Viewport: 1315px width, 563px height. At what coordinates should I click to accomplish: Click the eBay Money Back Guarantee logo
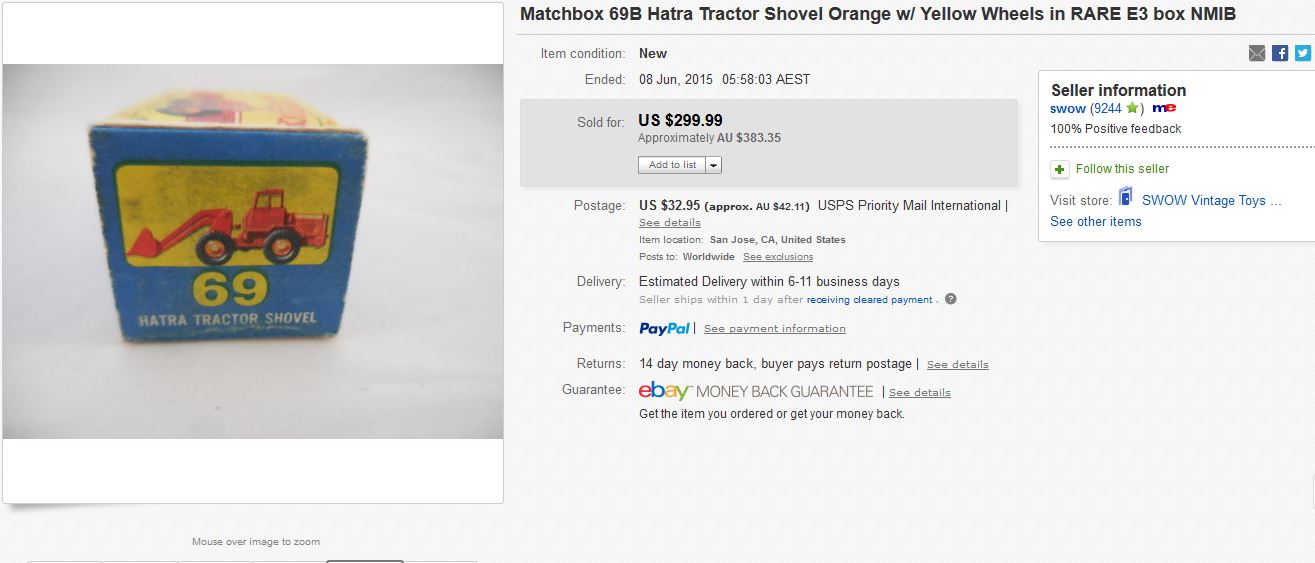click(x=756, y=391)
